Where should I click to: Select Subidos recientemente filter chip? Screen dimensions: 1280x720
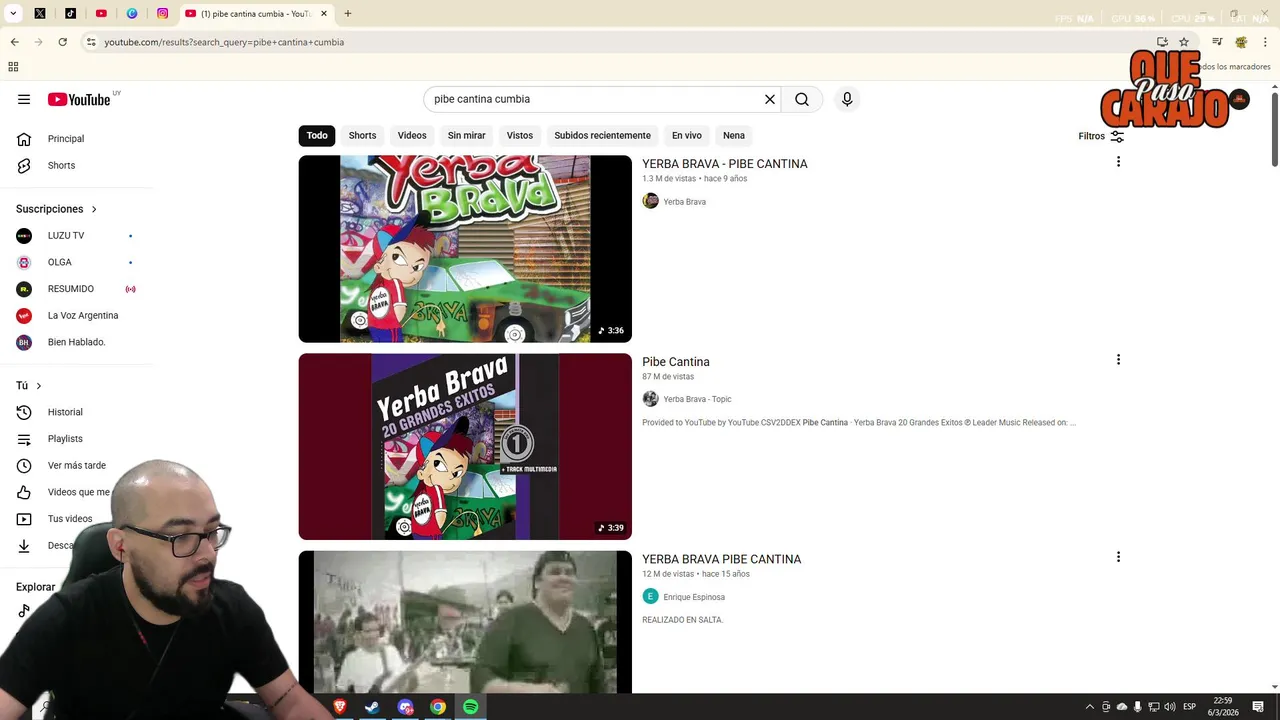click(x=602, y=135)
